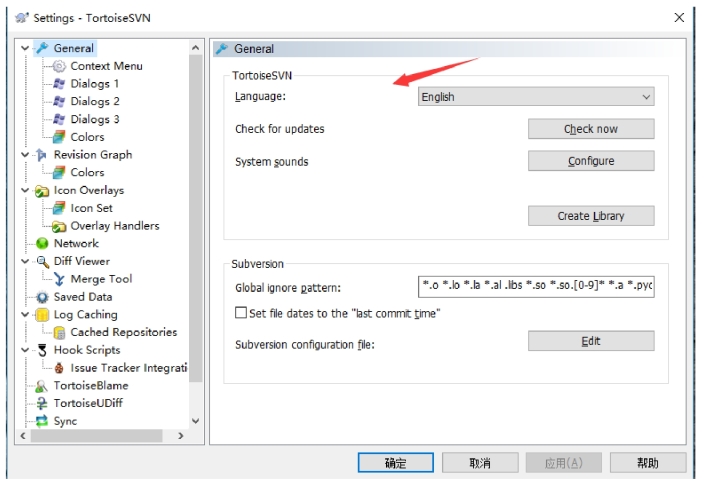Click the Icon Set icon

(59, 208)
